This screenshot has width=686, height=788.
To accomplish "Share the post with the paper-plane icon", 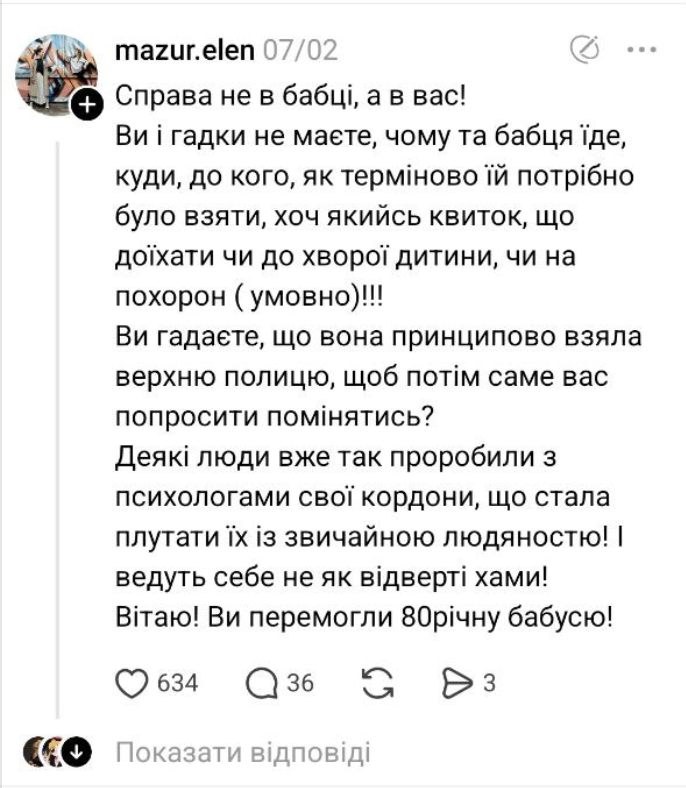I will tap(455, 683).
